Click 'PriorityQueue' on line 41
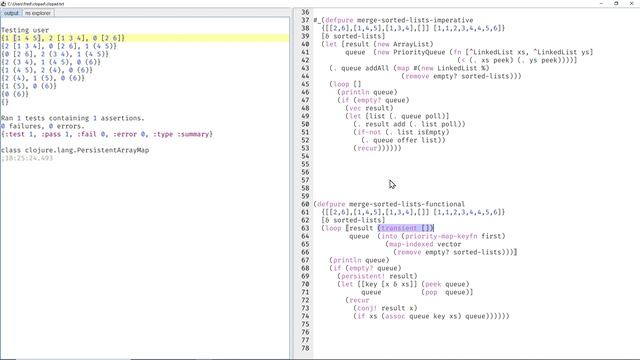 [x=419, y=52]
